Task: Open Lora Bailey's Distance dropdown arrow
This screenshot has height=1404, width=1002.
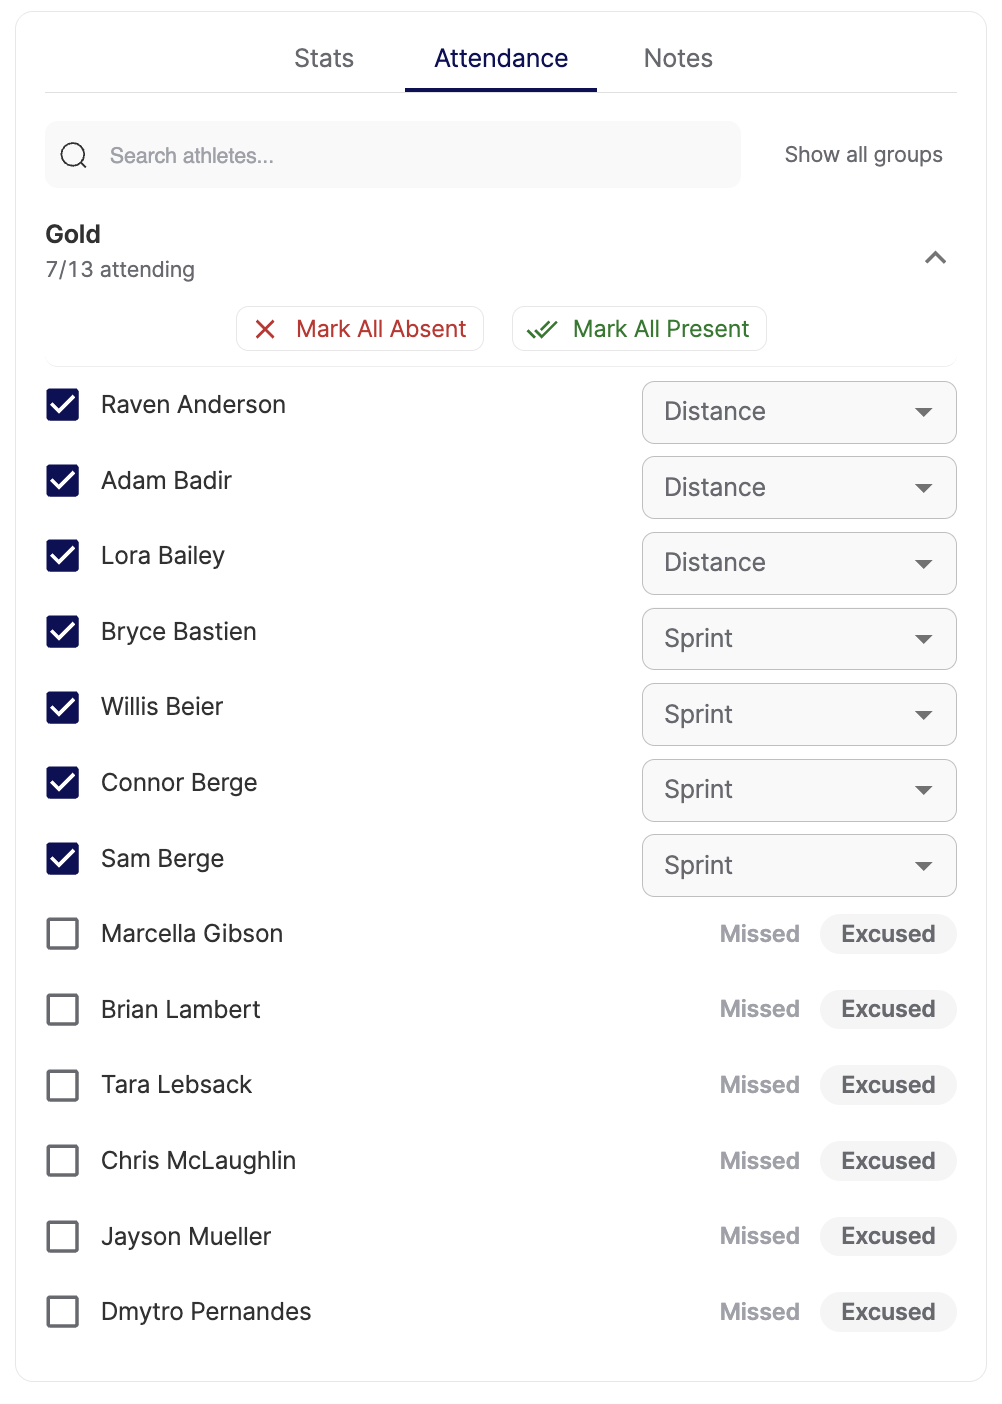Action: 924,564
